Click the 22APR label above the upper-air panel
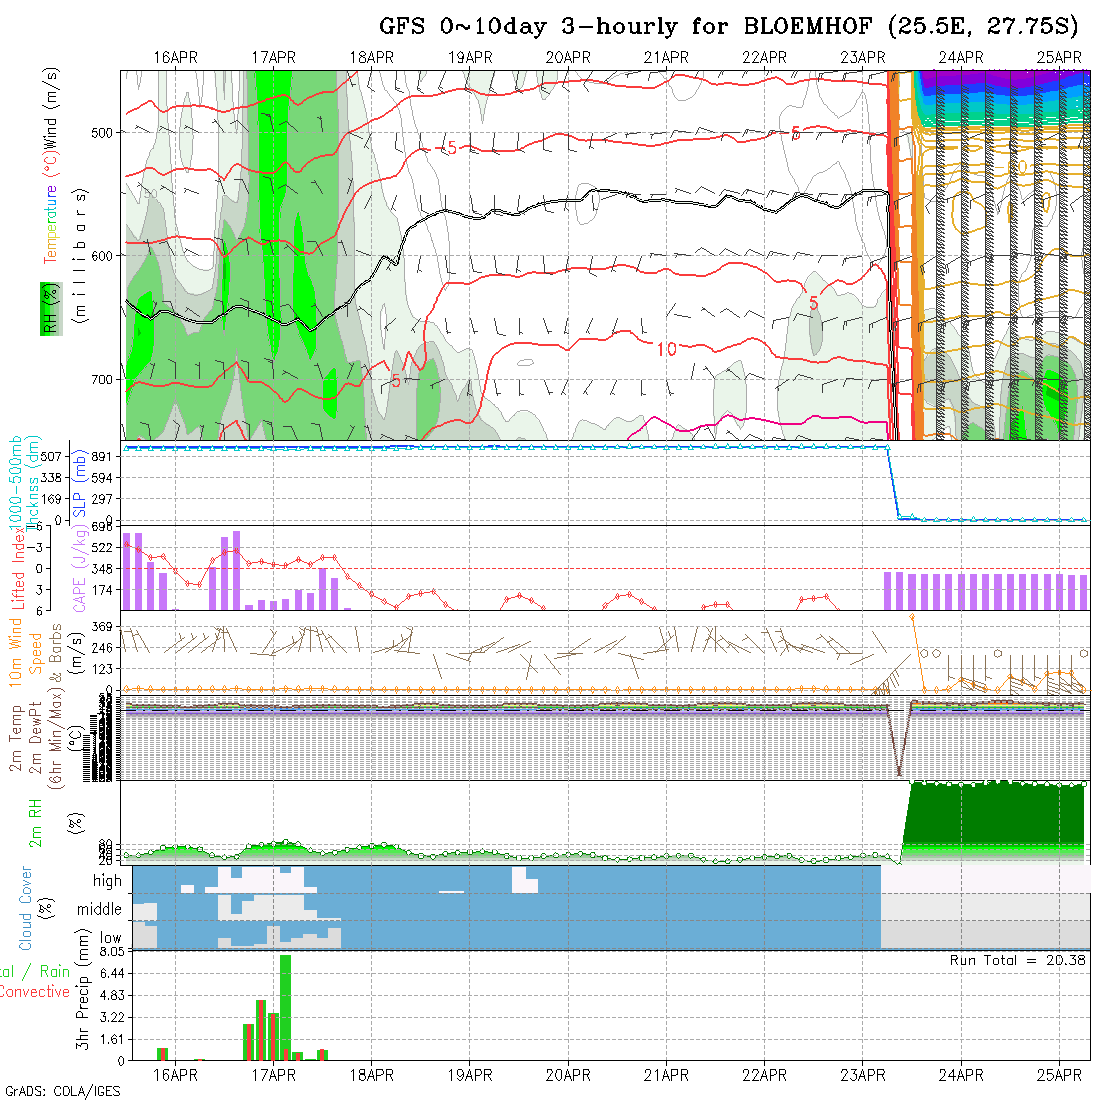 pos(765,58)
